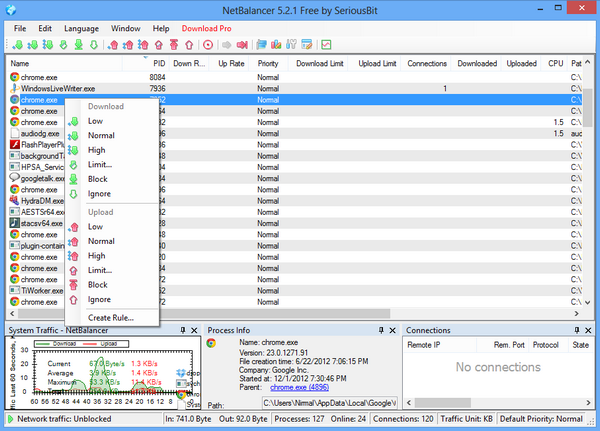Image resolution: width=600 pixels, height=431 pixels.
Task: Click the process list scroll down arrow
Action: tap(588, 302)
